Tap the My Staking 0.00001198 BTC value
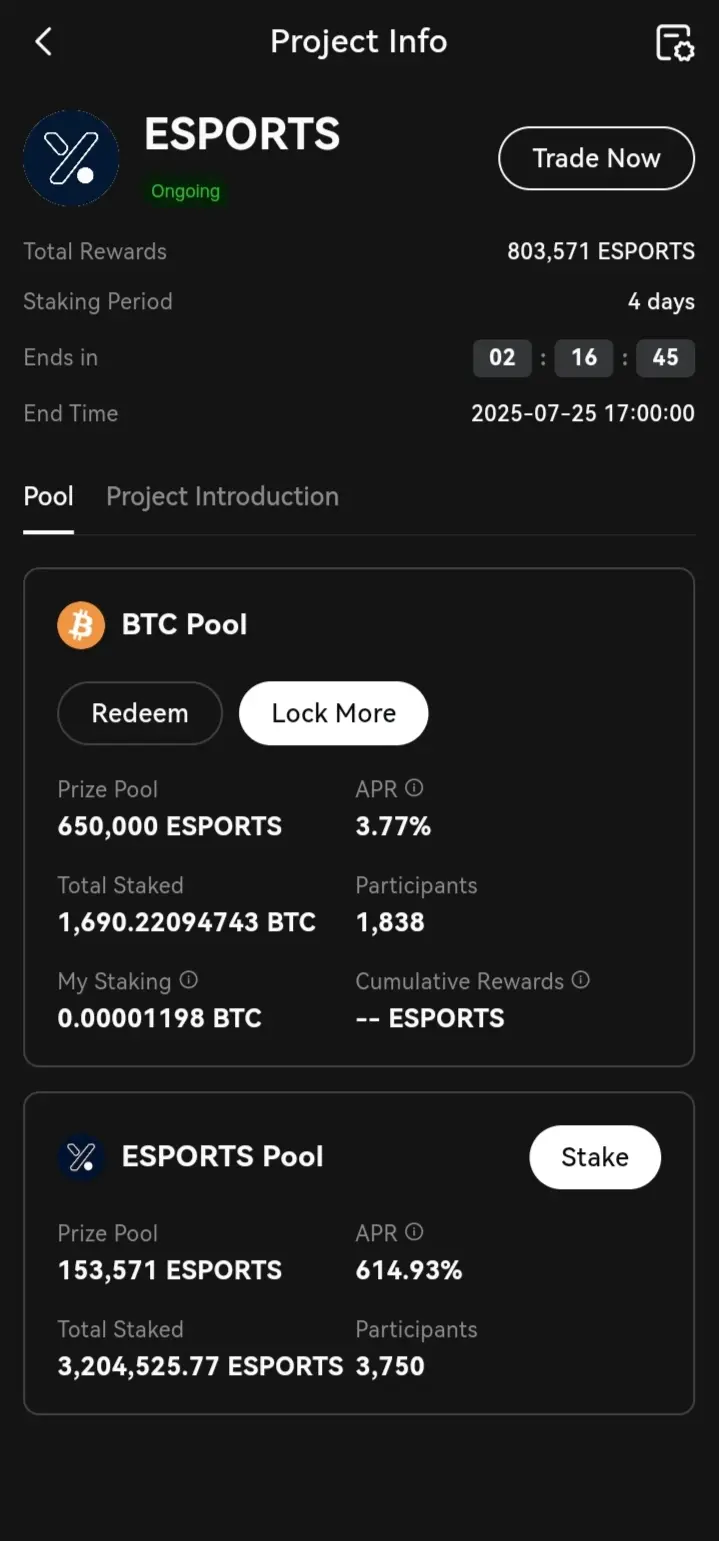 click(160, 1019)
